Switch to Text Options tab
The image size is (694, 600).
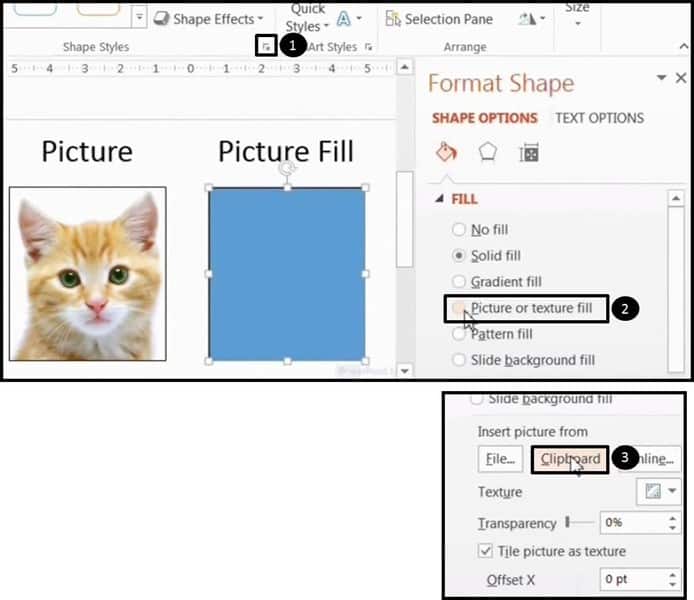(x=599, y=118)
